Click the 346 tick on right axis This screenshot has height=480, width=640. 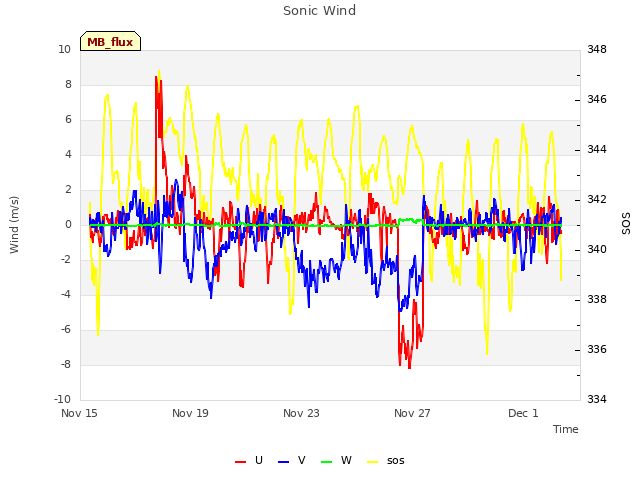(x=597, y=100)
